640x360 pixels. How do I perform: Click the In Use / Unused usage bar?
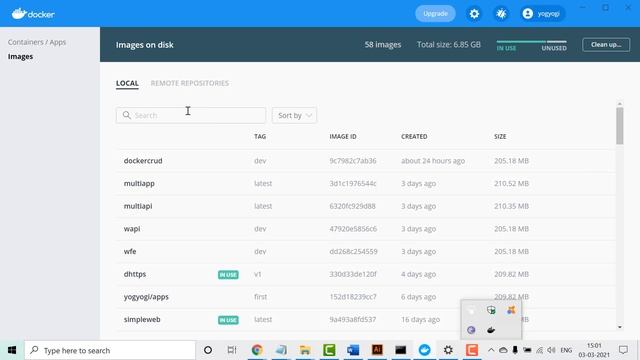[x=531, y=45]
